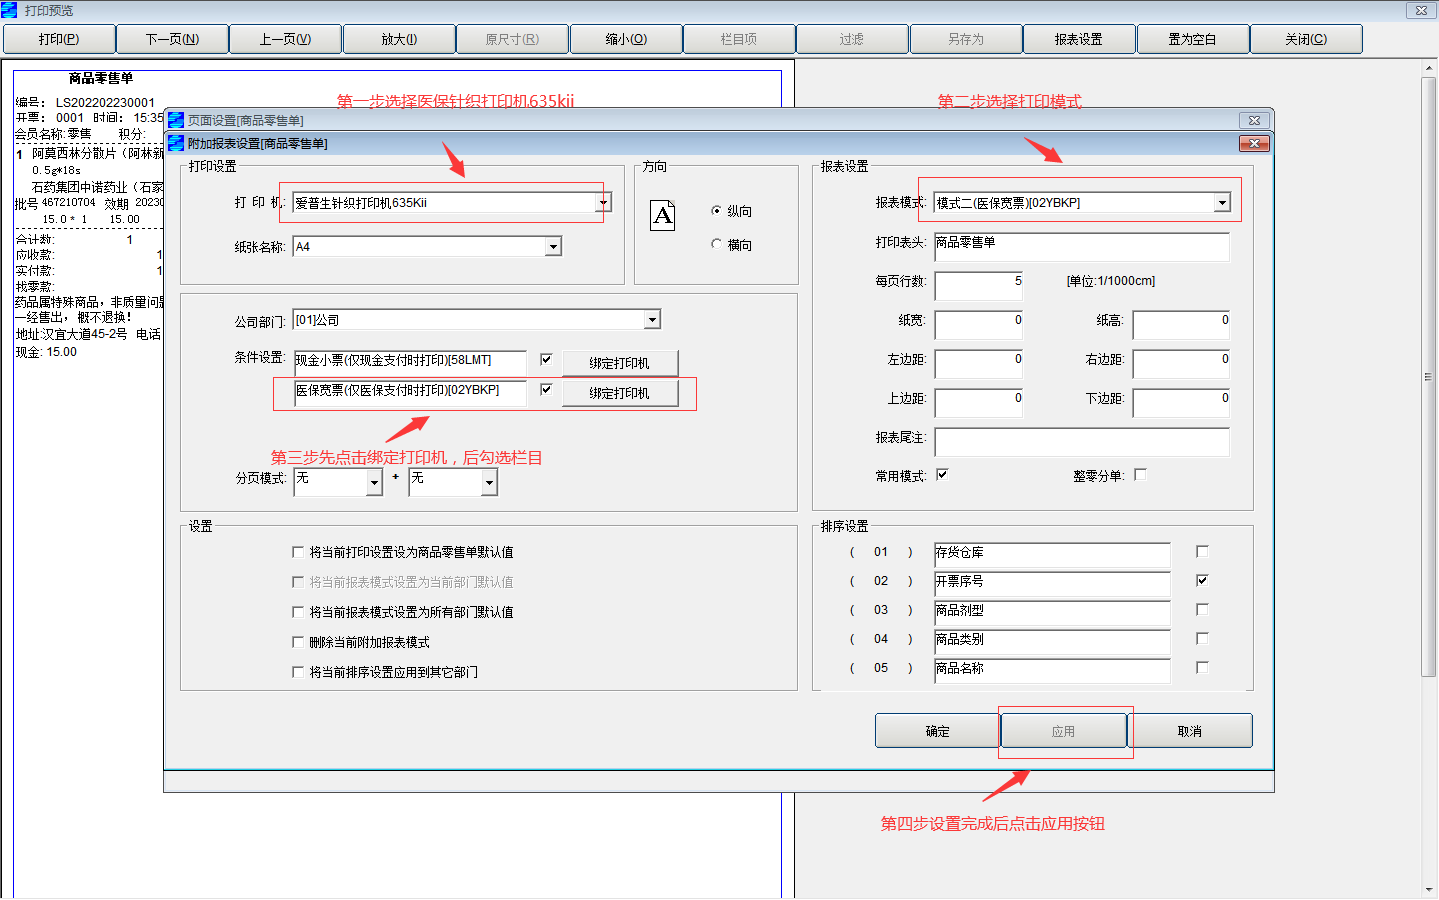Select the 横向 landscape radio button
The image size is (1439, 900).
click(x=716, y=244)
